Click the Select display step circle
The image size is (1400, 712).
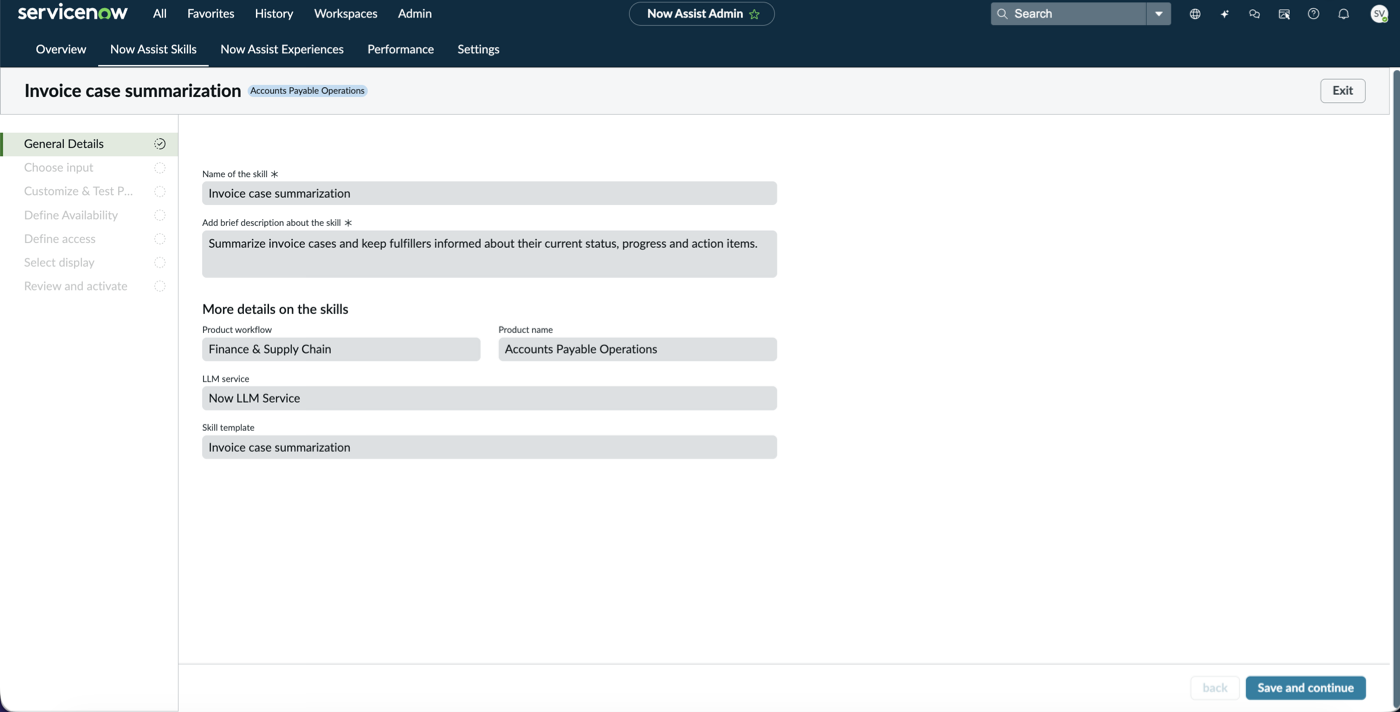[x=160, y=262]
